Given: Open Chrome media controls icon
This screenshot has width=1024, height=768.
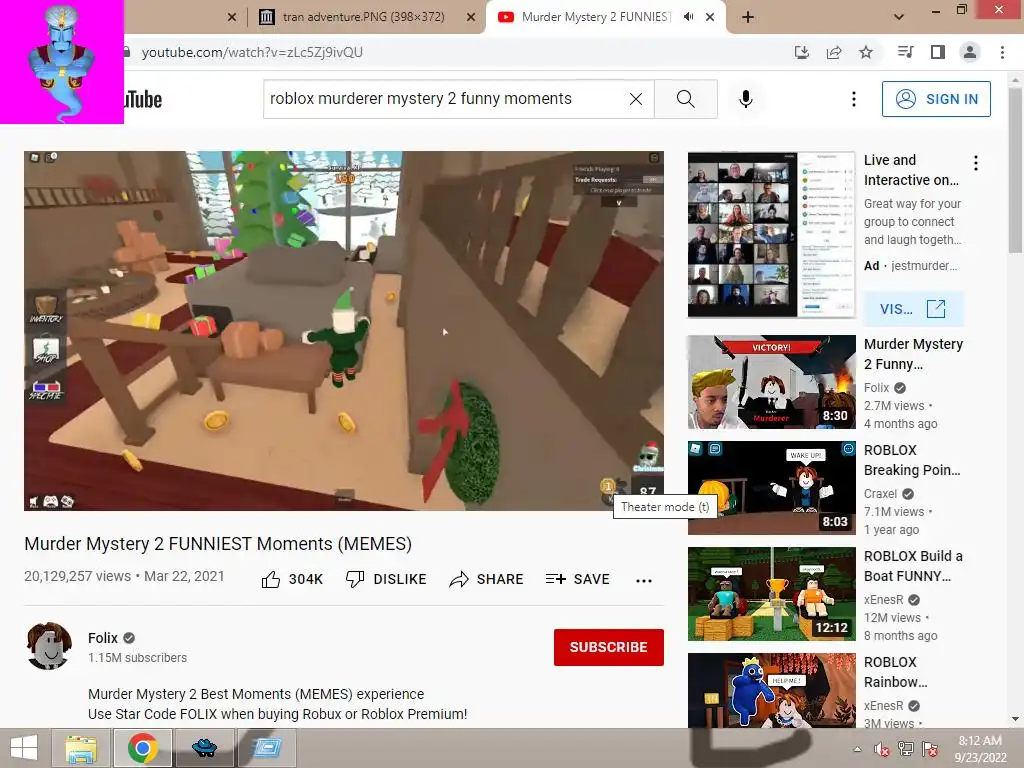Looking at the screenshot, I should coord(905,52).
